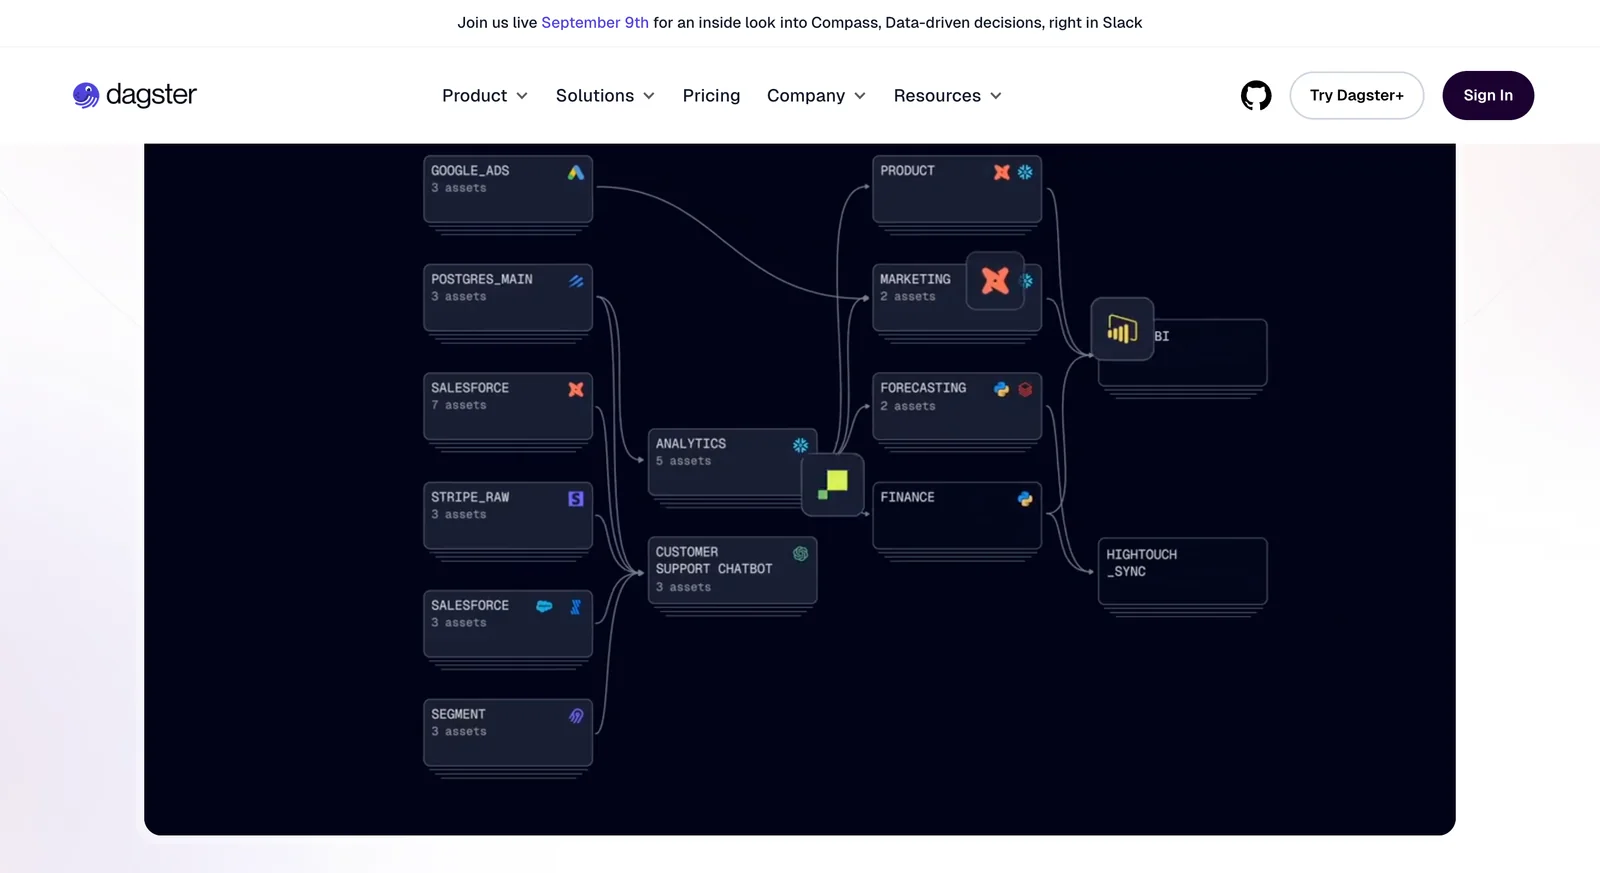Click the icon on POSTGRES_MAIN card

(x=576, y=281)
